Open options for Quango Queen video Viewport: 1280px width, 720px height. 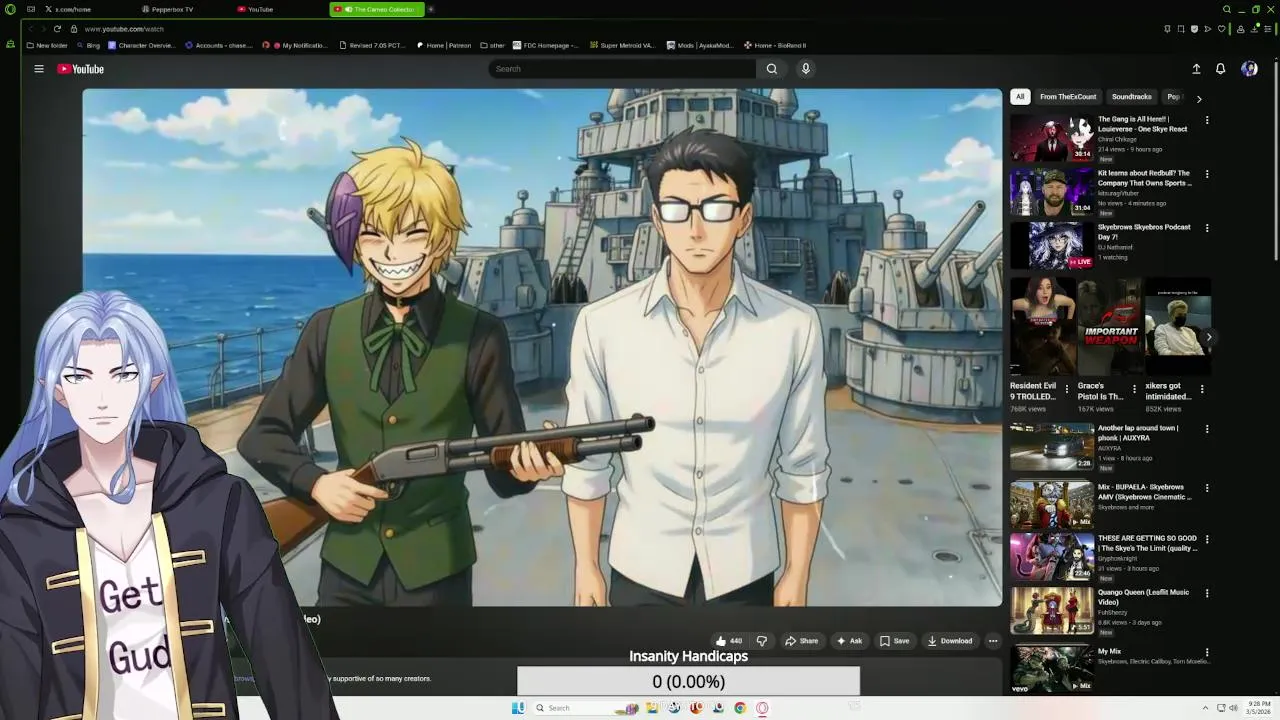tap(1207, 593)
